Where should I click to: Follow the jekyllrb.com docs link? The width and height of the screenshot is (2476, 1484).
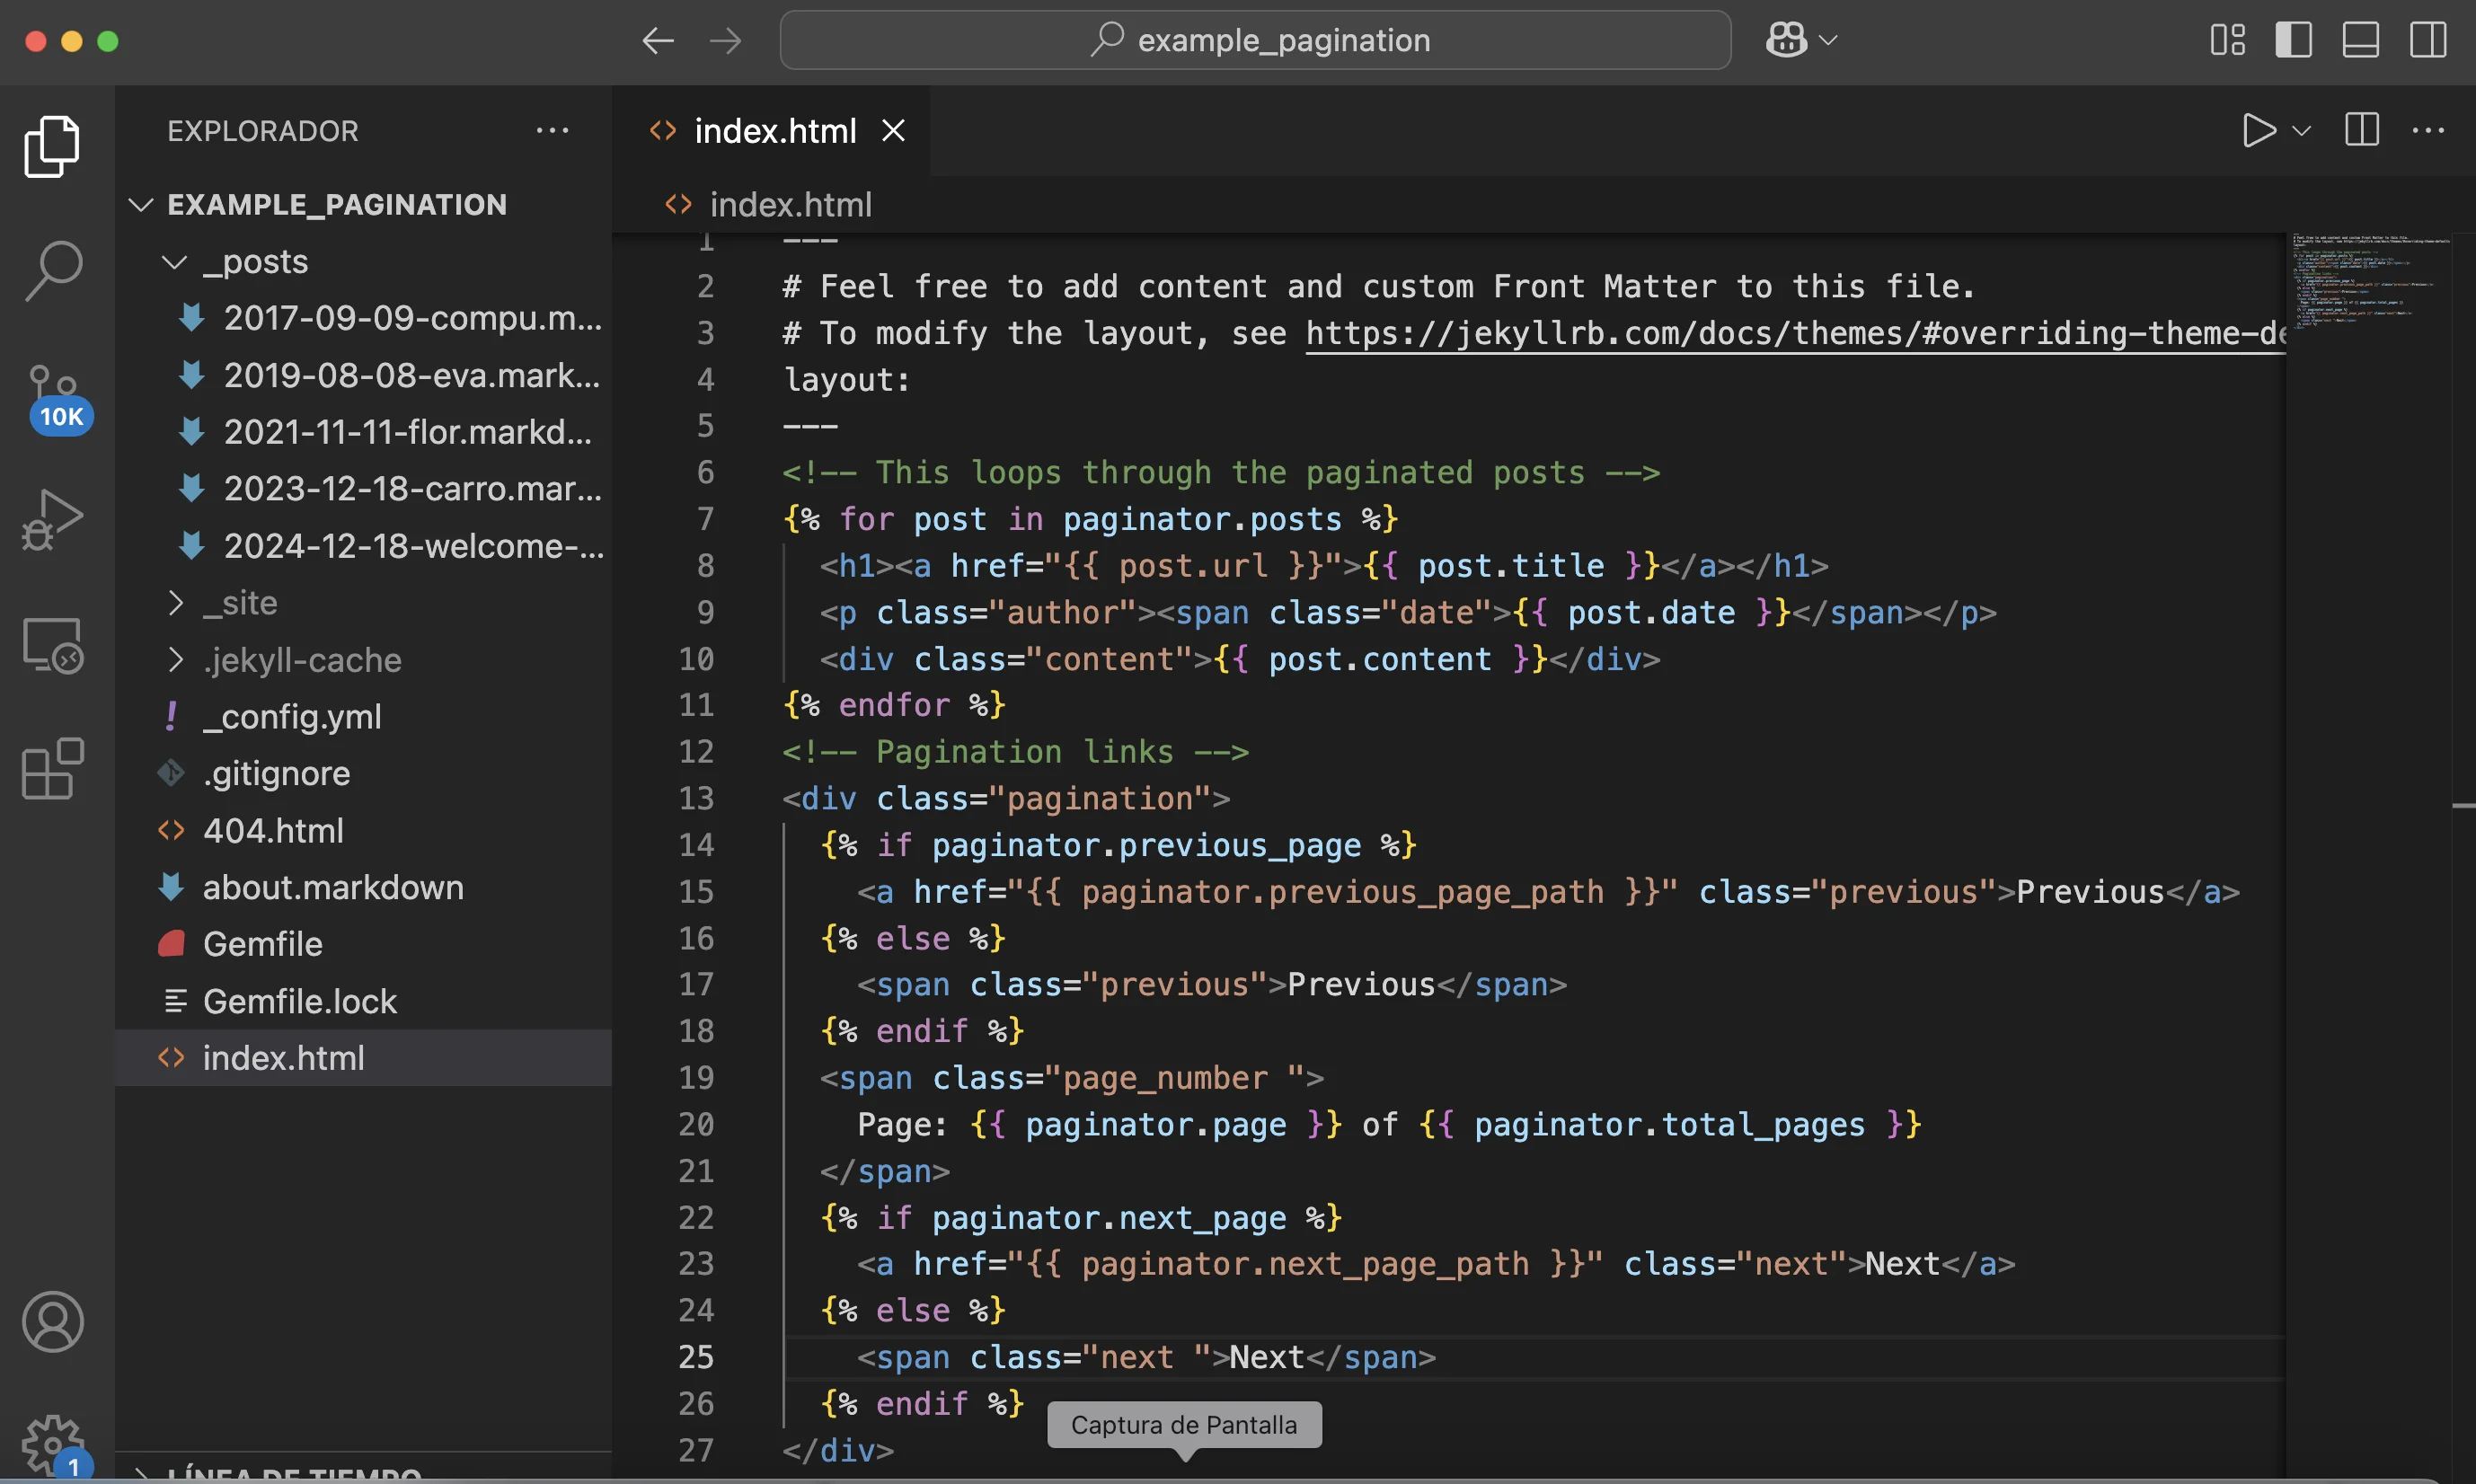point(1795,333)
